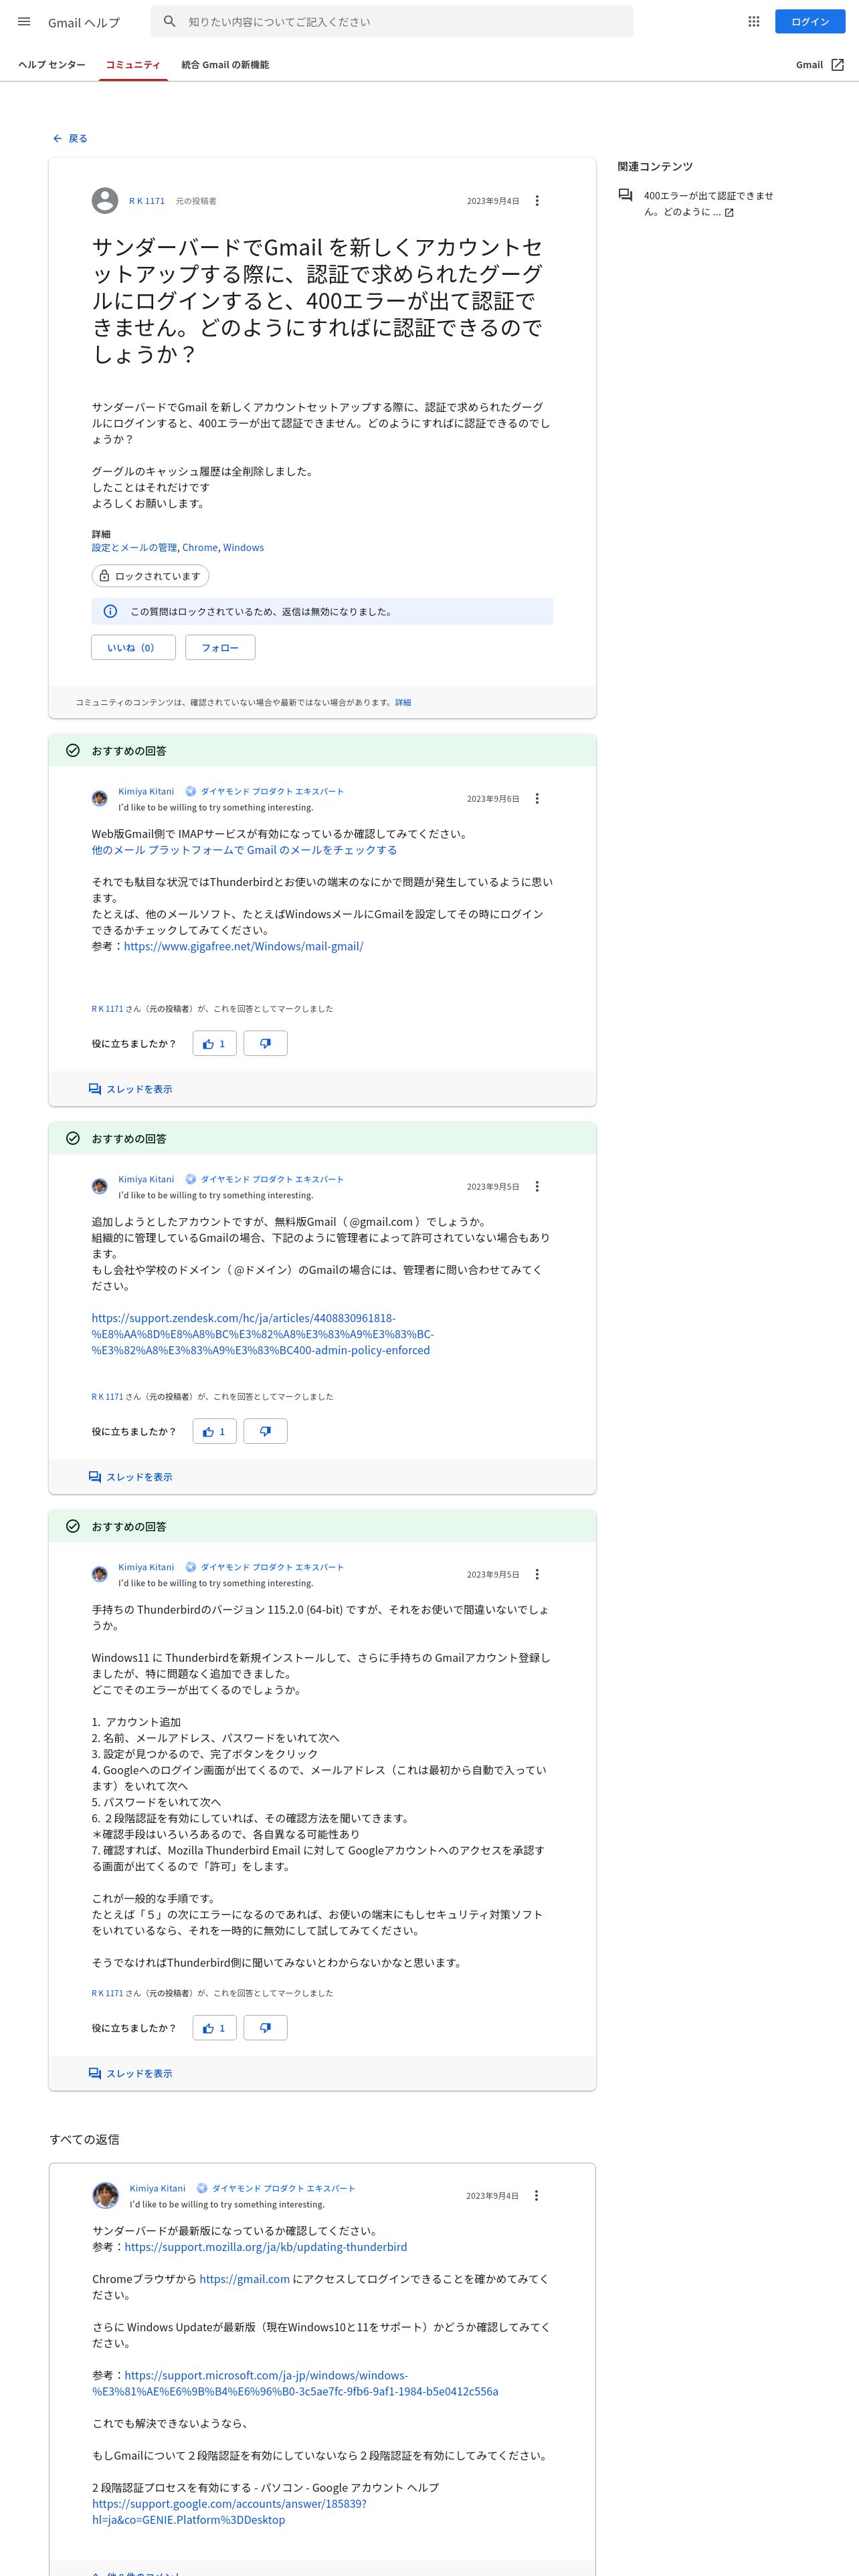The height and width of the screenshot is (2576, 859).
Task: Open more options on Sept 4 reply
Action: 536,2196
